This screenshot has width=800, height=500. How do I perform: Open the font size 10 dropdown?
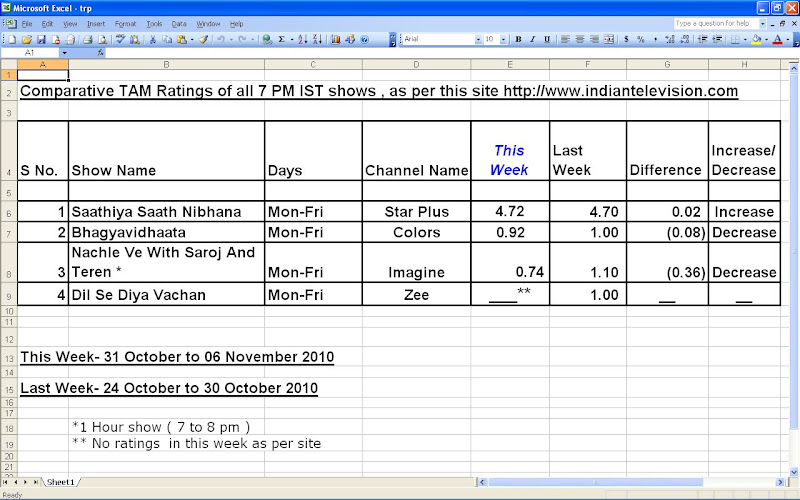(503, 39)
